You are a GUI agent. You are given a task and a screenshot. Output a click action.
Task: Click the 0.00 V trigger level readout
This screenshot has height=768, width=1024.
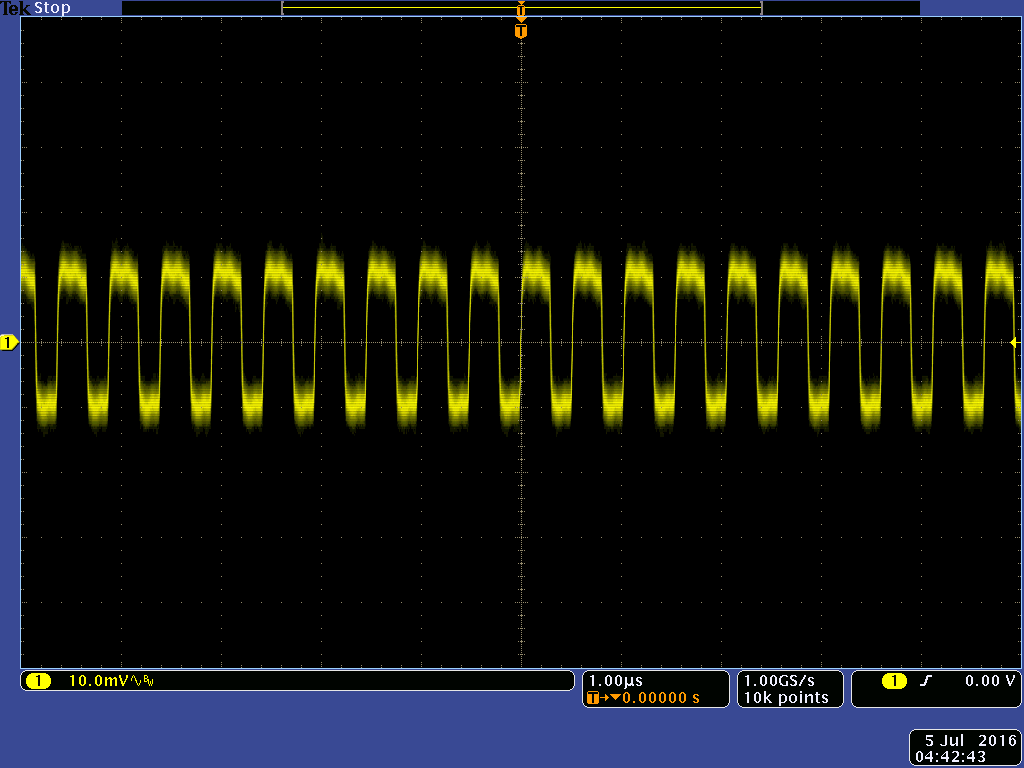[x=990, y=680]
